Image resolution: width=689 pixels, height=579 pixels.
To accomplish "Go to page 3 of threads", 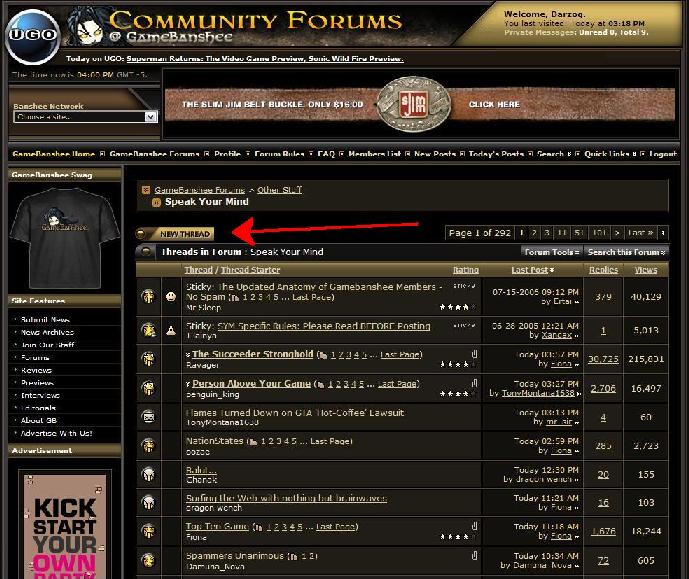I will (x=547, y=233).
